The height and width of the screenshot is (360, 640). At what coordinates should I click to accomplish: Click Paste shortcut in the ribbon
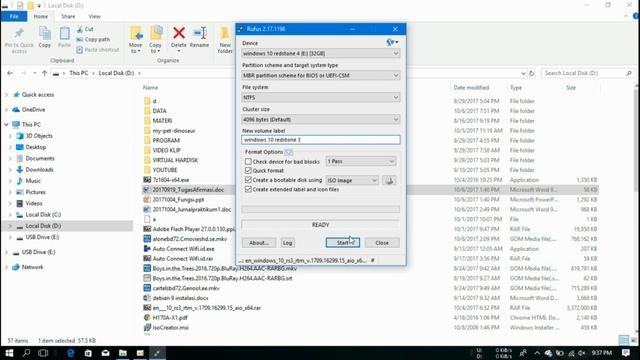pyautogui.click(x=98, y=50)
